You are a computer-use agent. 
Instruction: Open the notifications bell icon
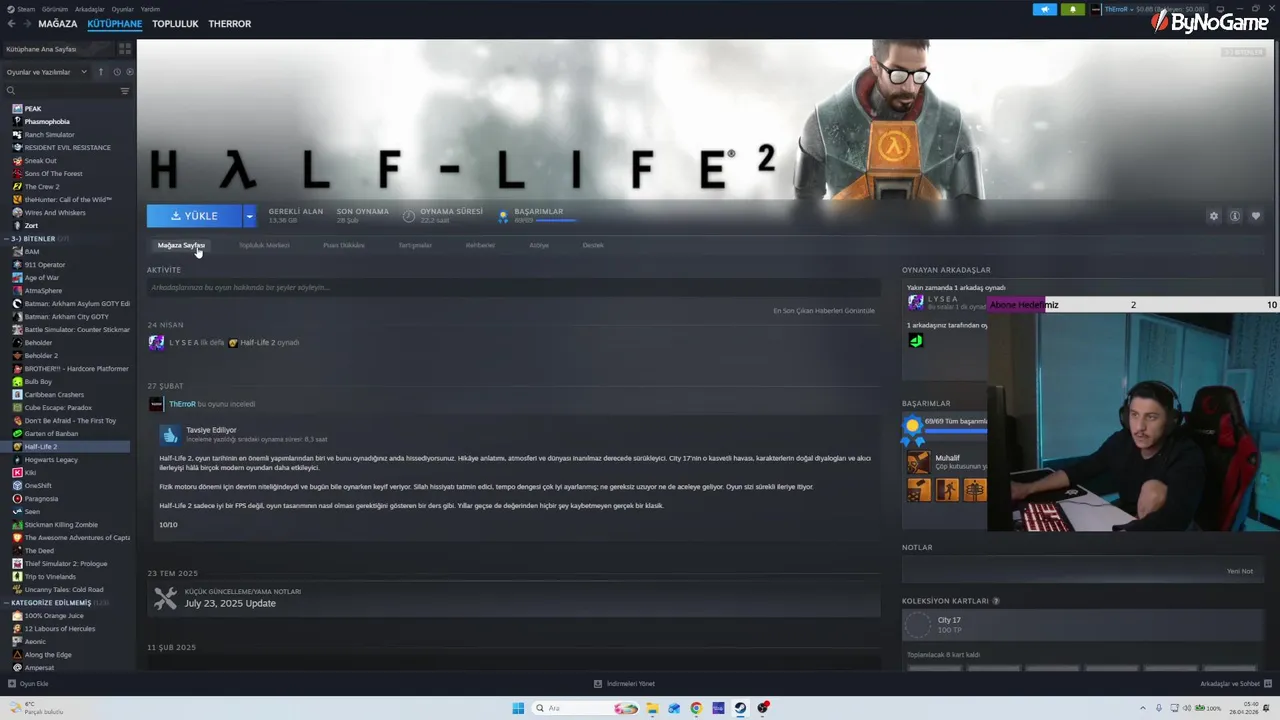click(1073, 9)
